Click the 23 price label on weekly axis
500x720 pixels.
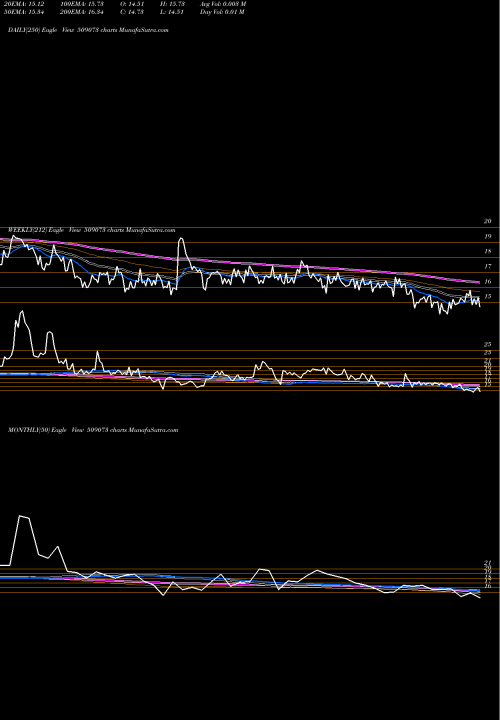(488, 353)
